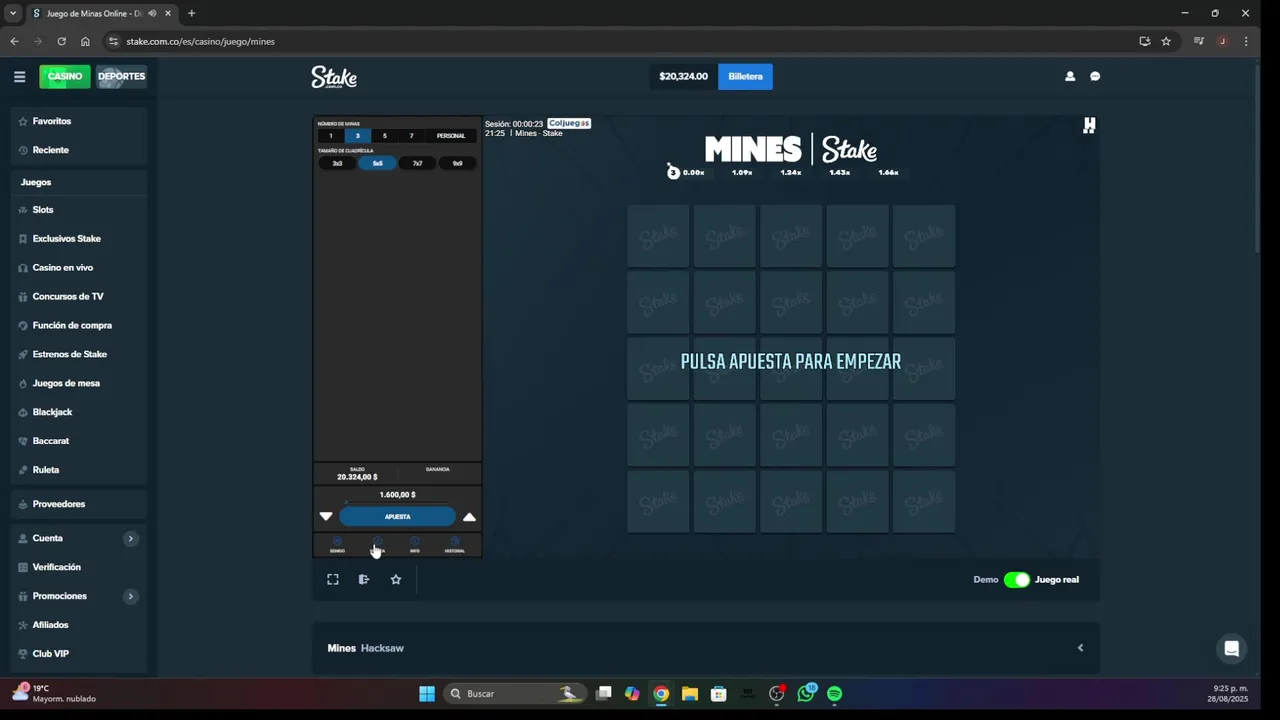Switch to the Casino section

click(x=65, y=77)
